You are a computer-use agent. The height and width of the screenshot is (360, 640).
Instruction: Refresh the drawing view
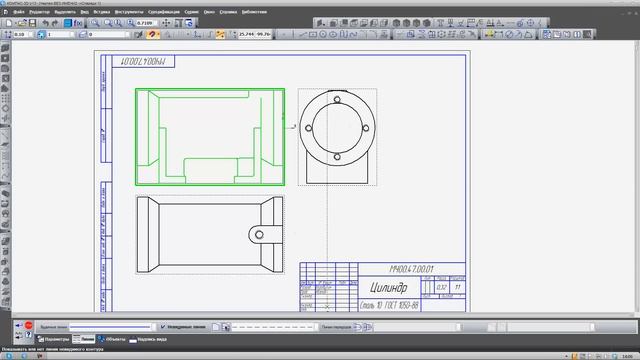[189, 23]
